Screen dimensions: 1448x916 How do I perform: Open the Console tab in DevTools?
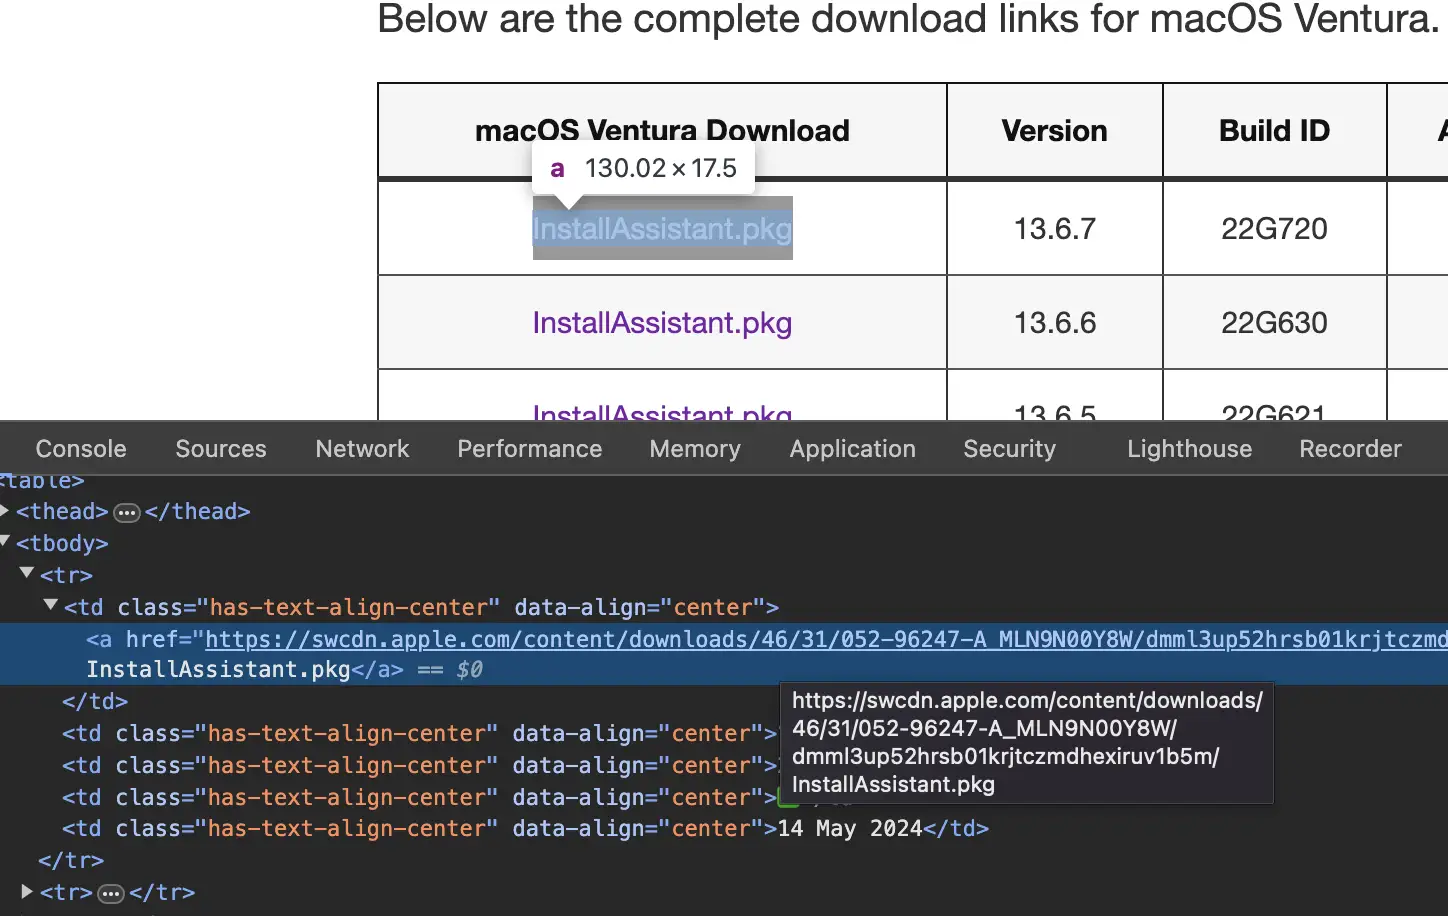[81, 449]
